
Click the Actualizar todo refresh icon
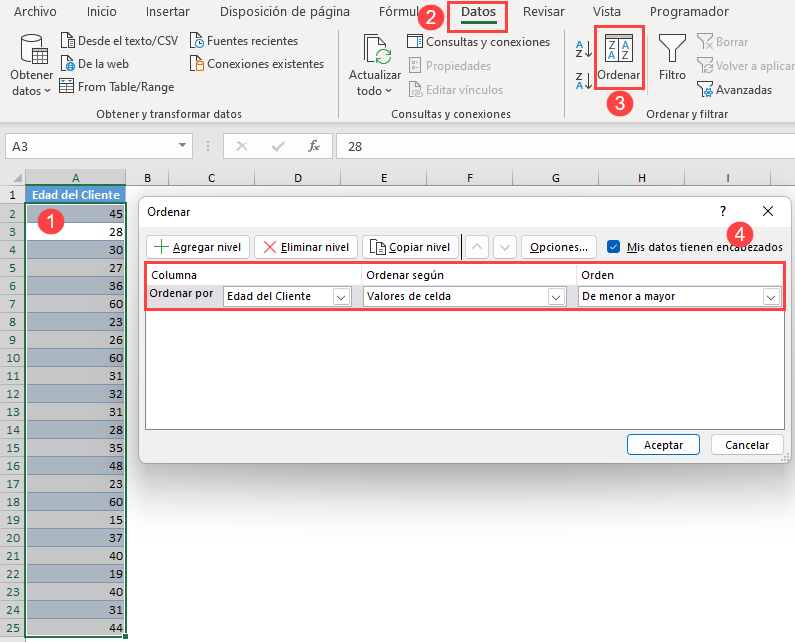point(377,50)
